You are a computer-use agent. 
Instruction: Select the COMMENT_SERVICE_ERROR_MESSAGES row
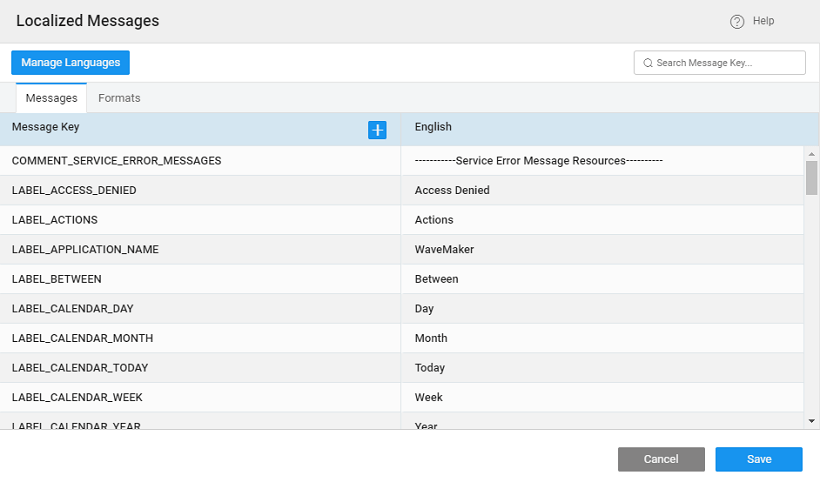[116, 160]
